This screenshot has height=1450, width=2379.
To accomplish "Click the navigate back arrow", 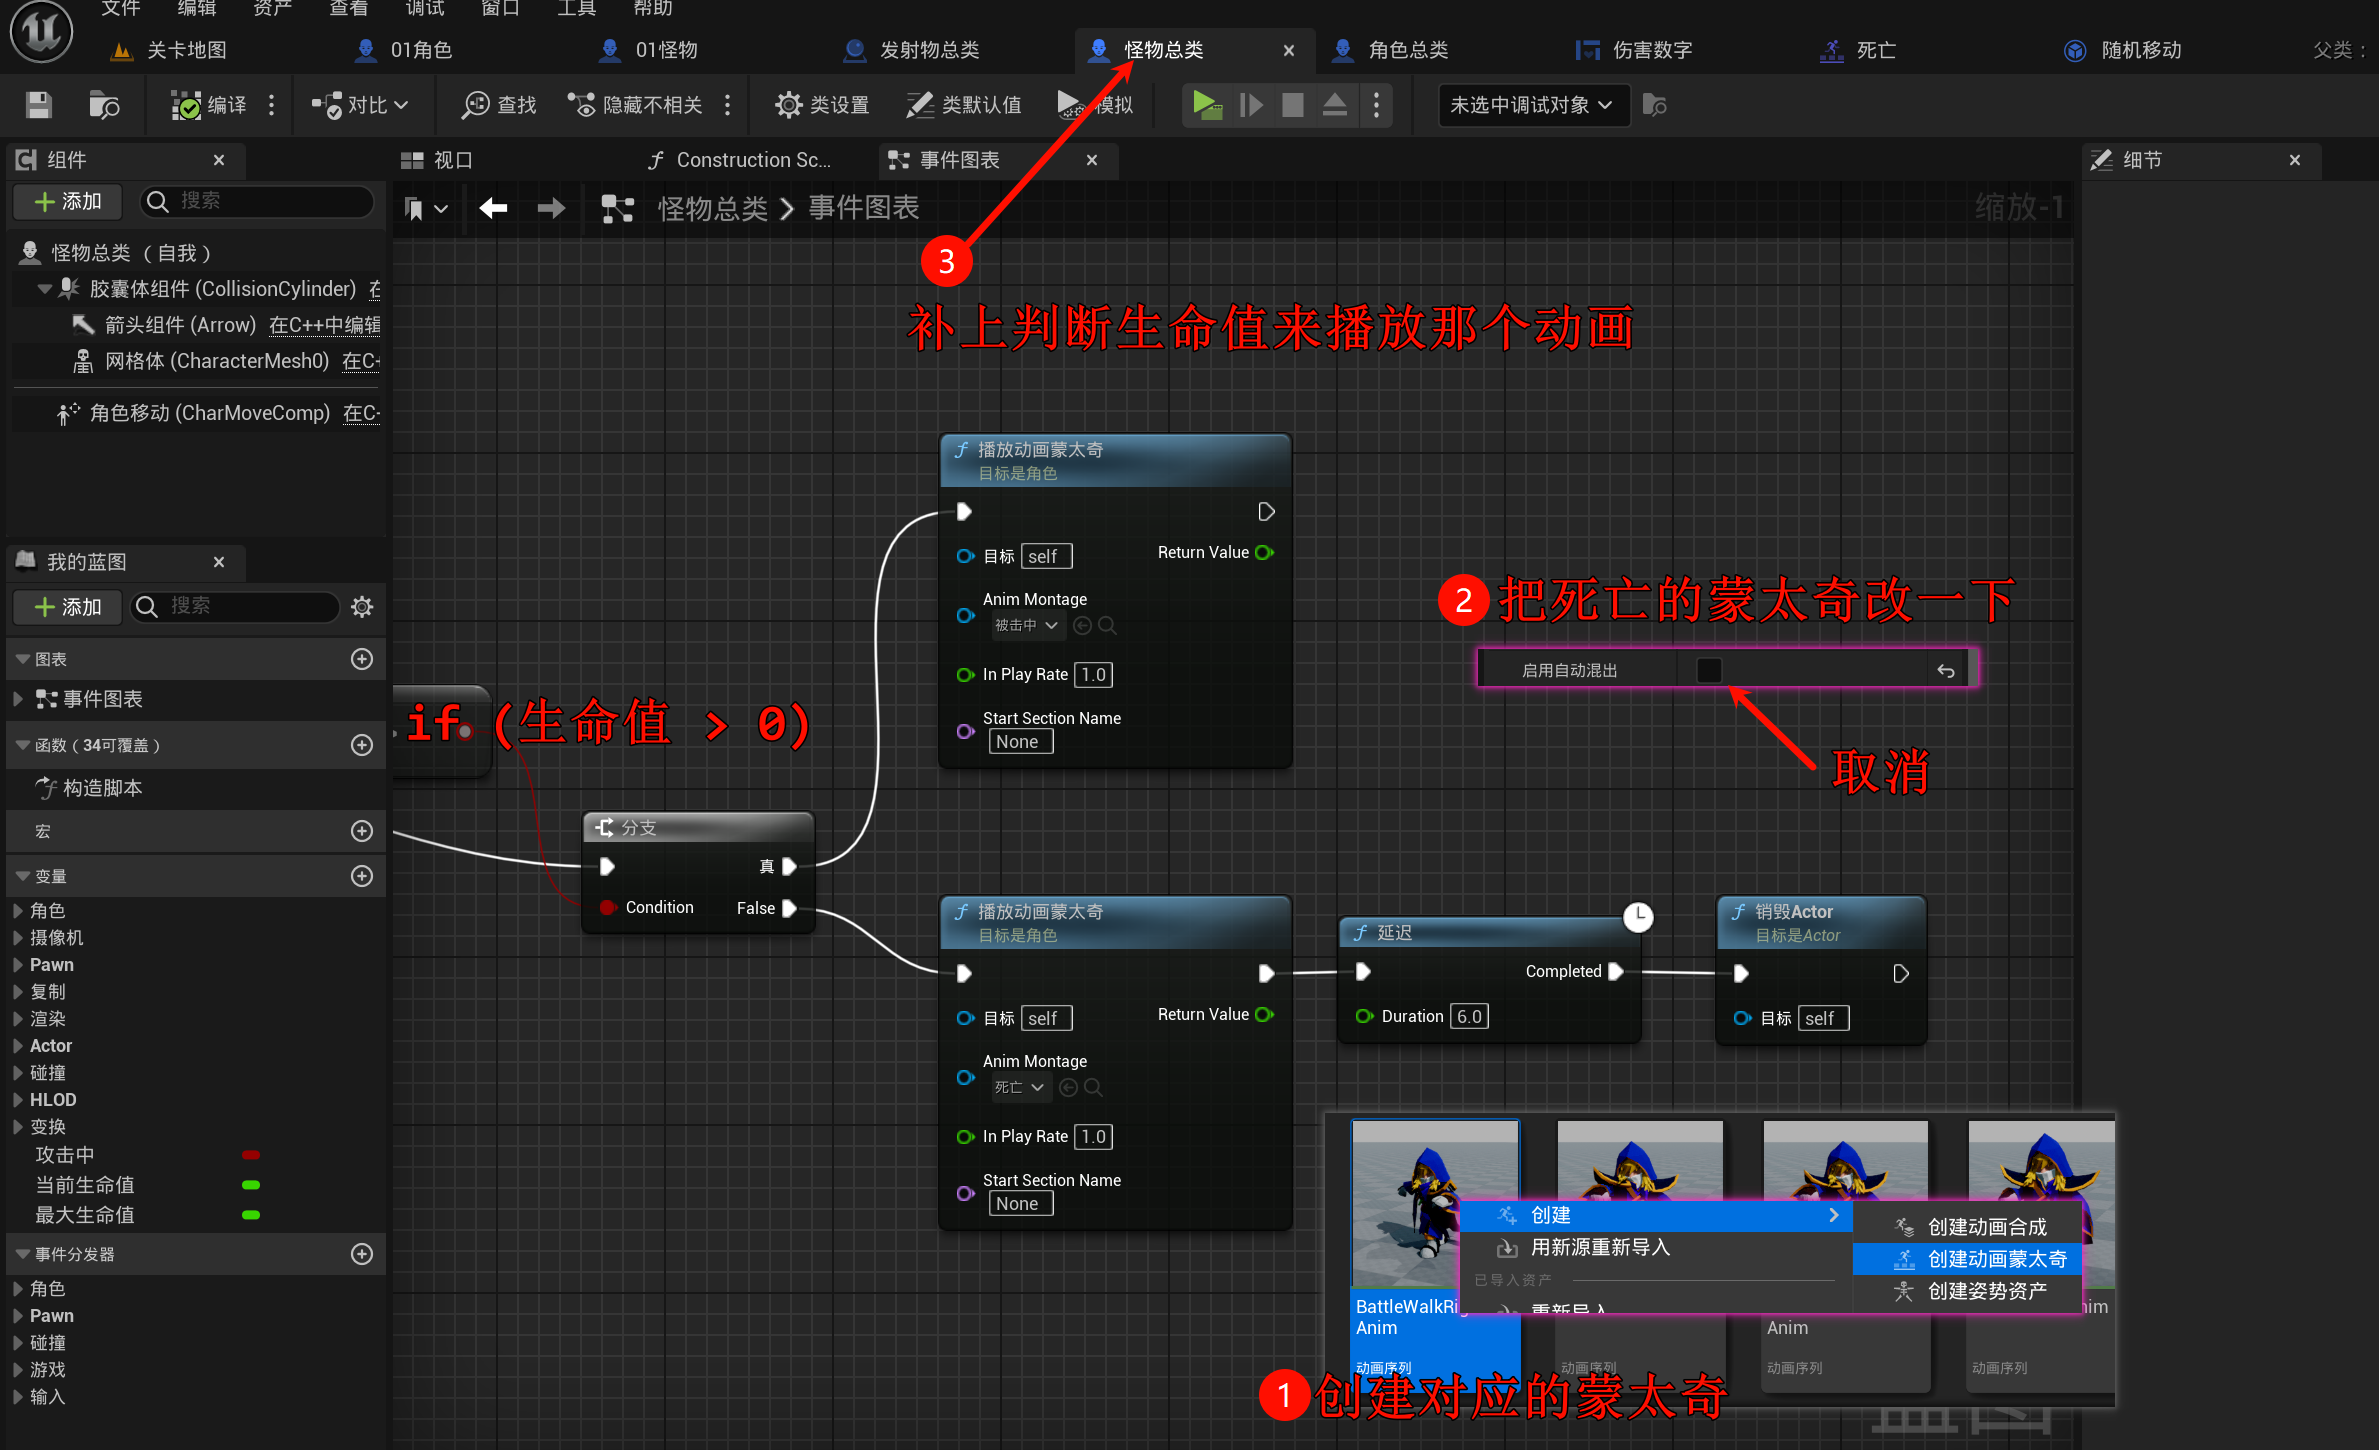I will pyautogui.click(x=493, y=208).
